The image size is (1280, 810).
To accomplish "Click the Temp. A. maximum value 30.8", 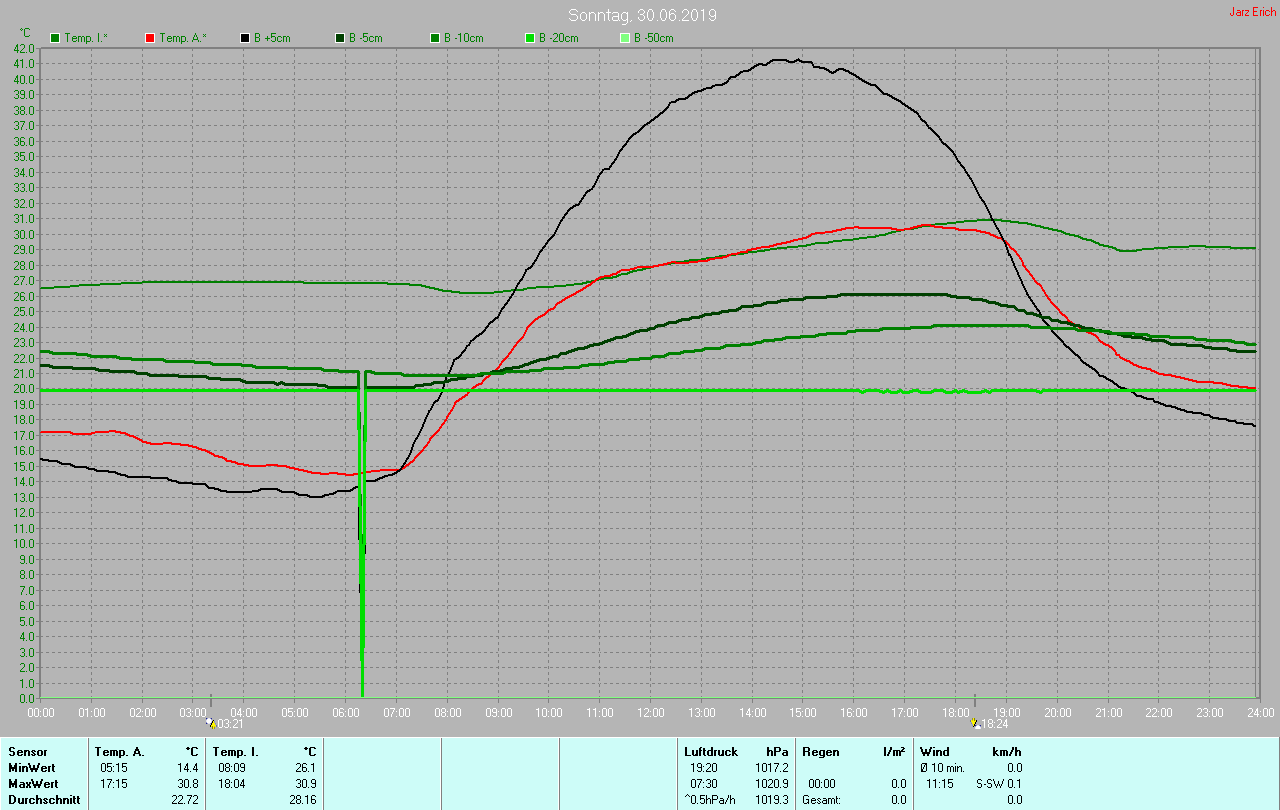I will tap(187, 783).
